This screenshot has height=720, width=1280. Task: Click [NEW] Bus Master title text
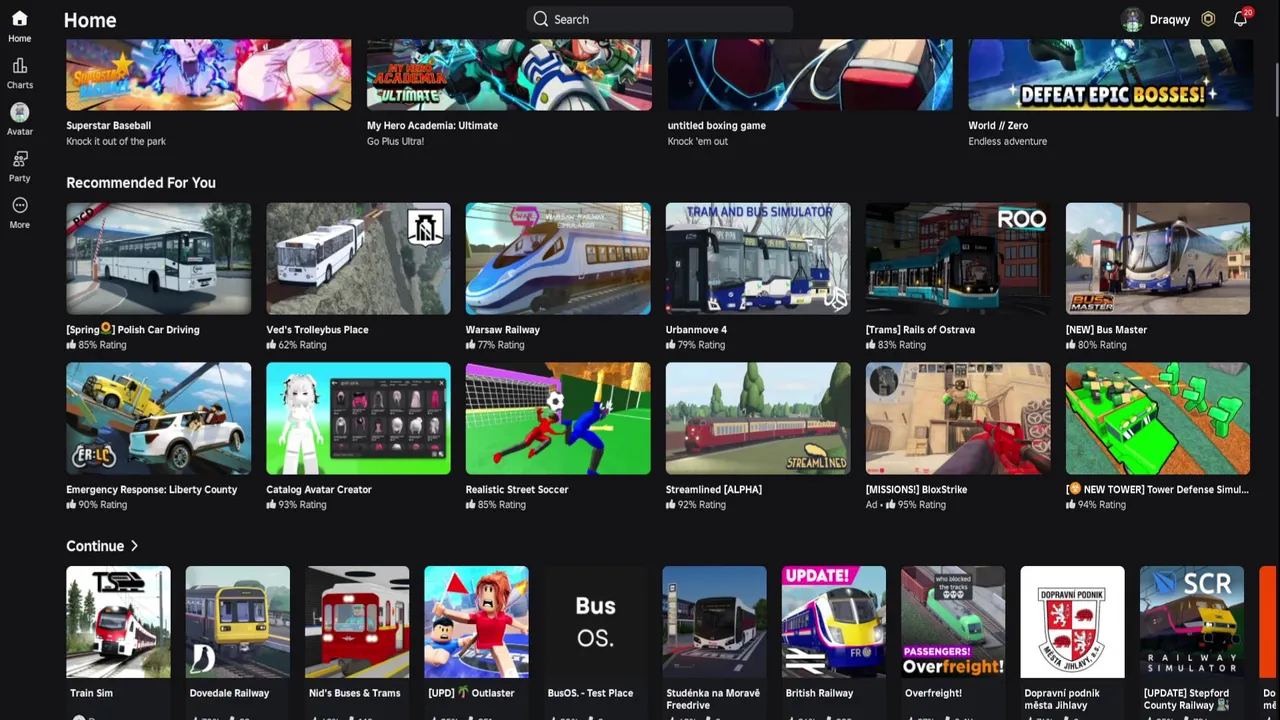click(1106, 329)
